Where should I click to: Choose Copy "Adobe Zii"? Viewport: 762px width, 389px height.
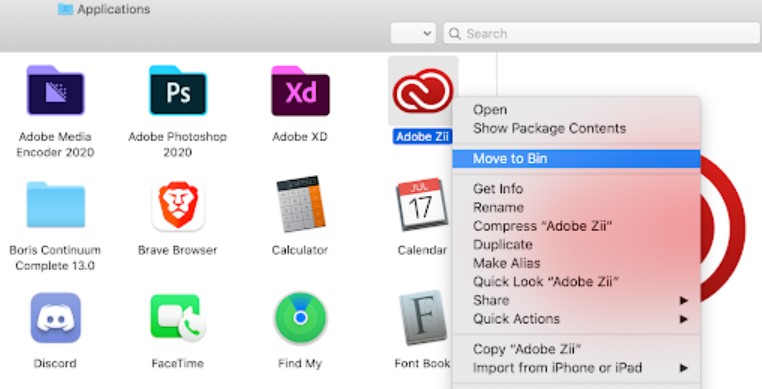click(576, 349)
